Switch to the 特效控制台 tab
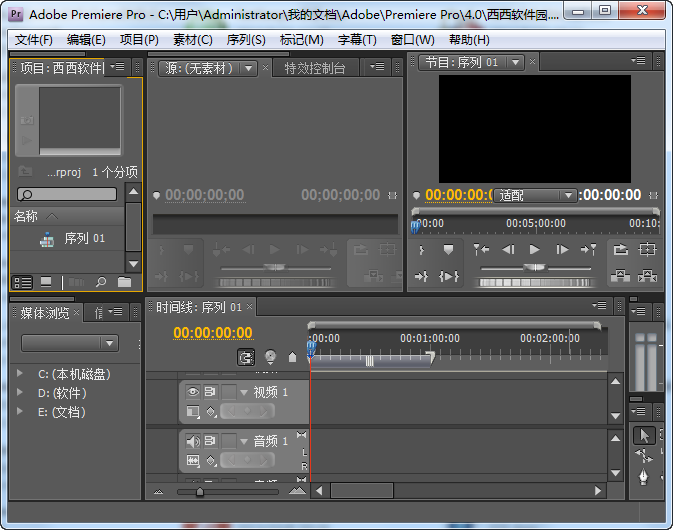Viewport: 673px width, 530px height. [314, 68]
